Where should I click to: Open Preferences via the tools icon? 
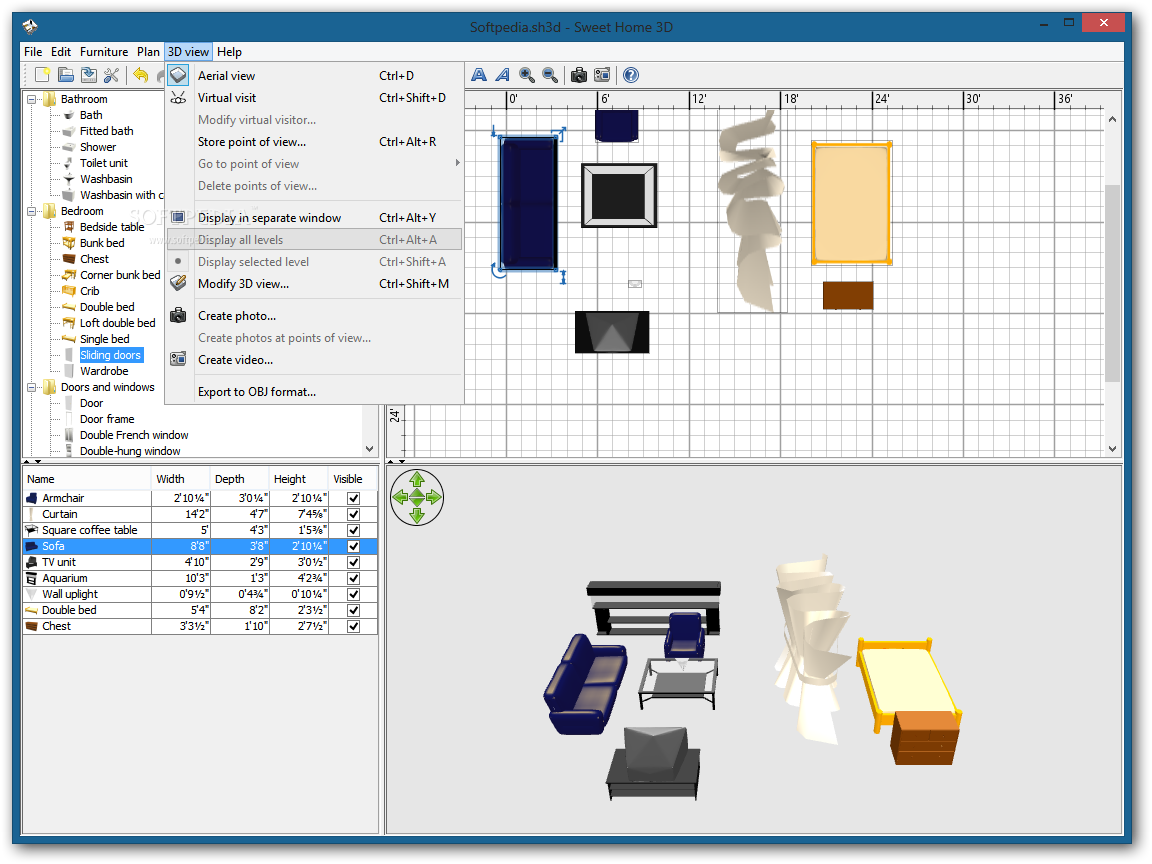click(x=112, y=75)
